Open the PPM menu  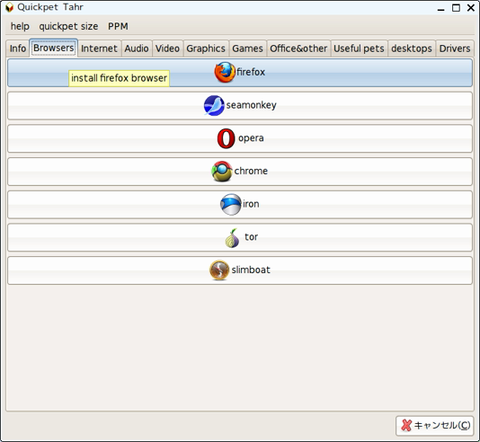118,26
